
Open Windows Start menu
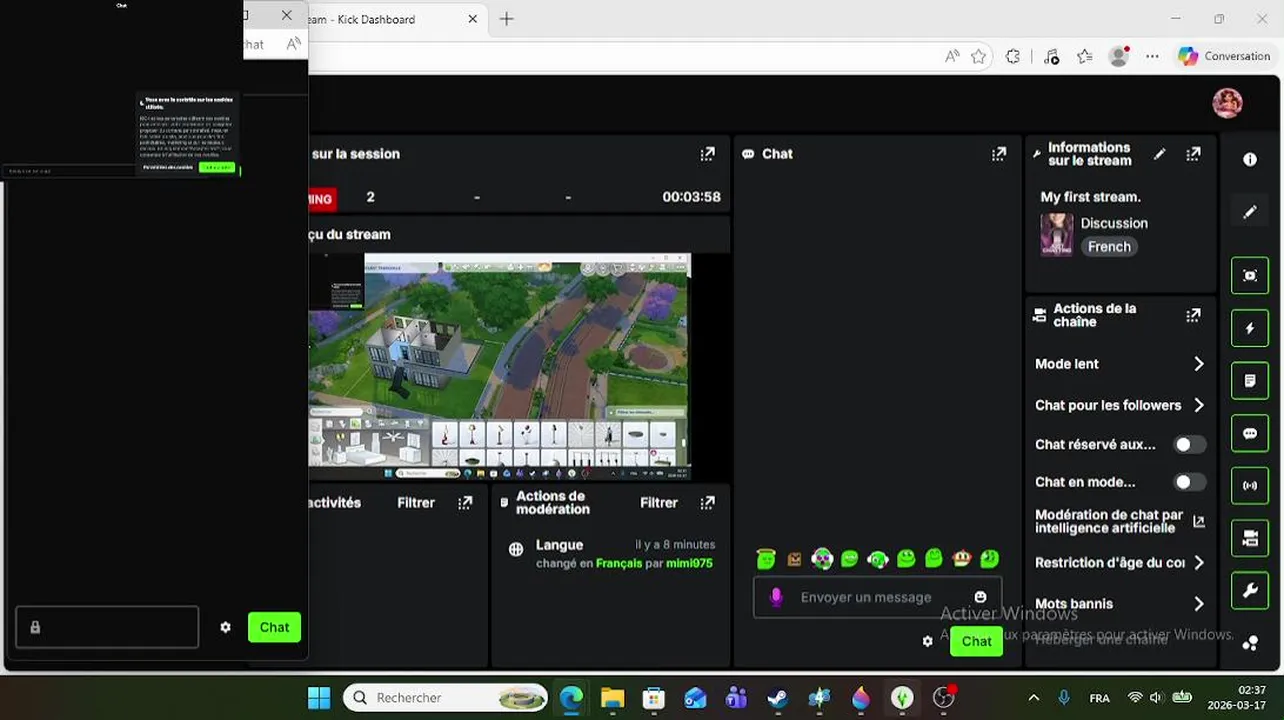point(319,698)
